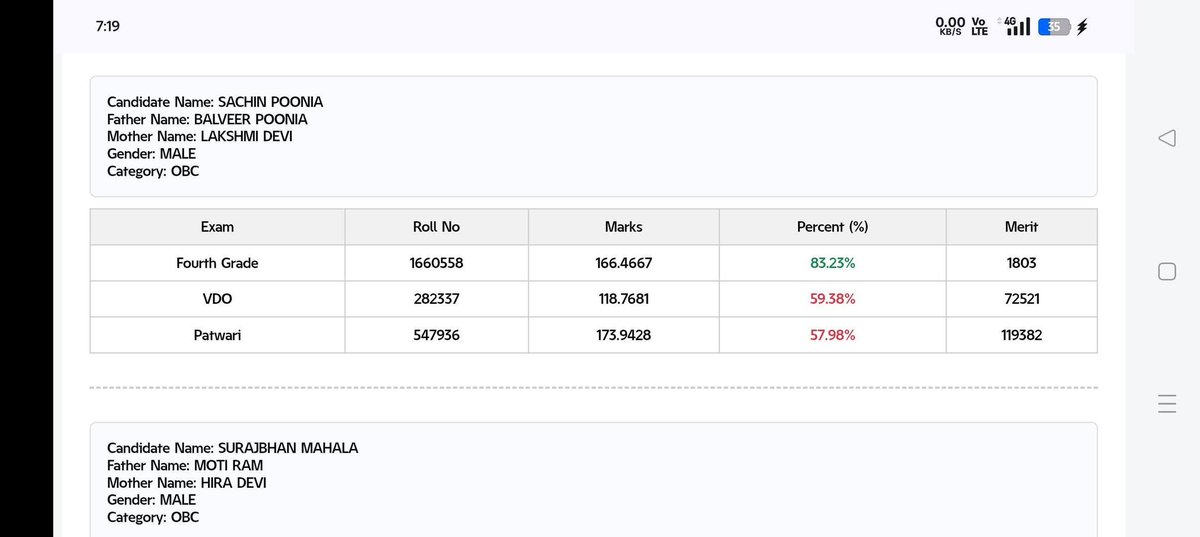The image size is (1200, 537).
Task: Click the Merit column header
Action: [1021, 227]
